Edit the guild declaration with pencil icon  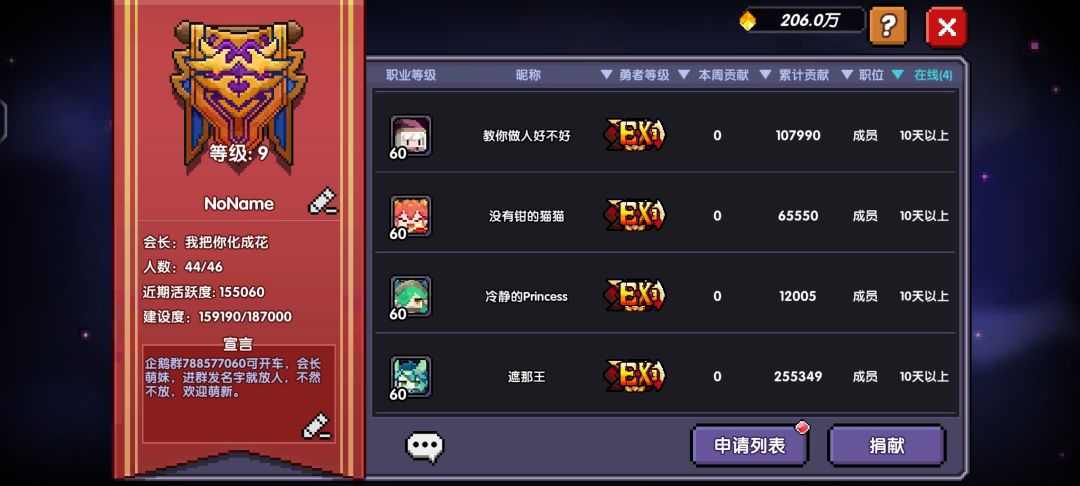point(317,426)
